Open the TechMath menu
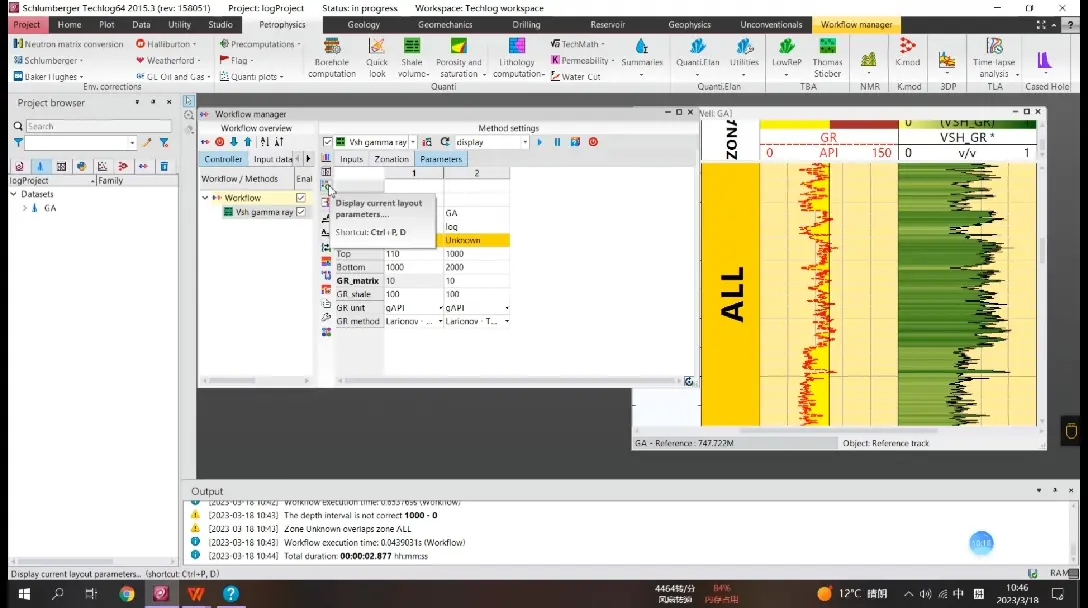Screen dimensions: 1088x608 (578, 44)
